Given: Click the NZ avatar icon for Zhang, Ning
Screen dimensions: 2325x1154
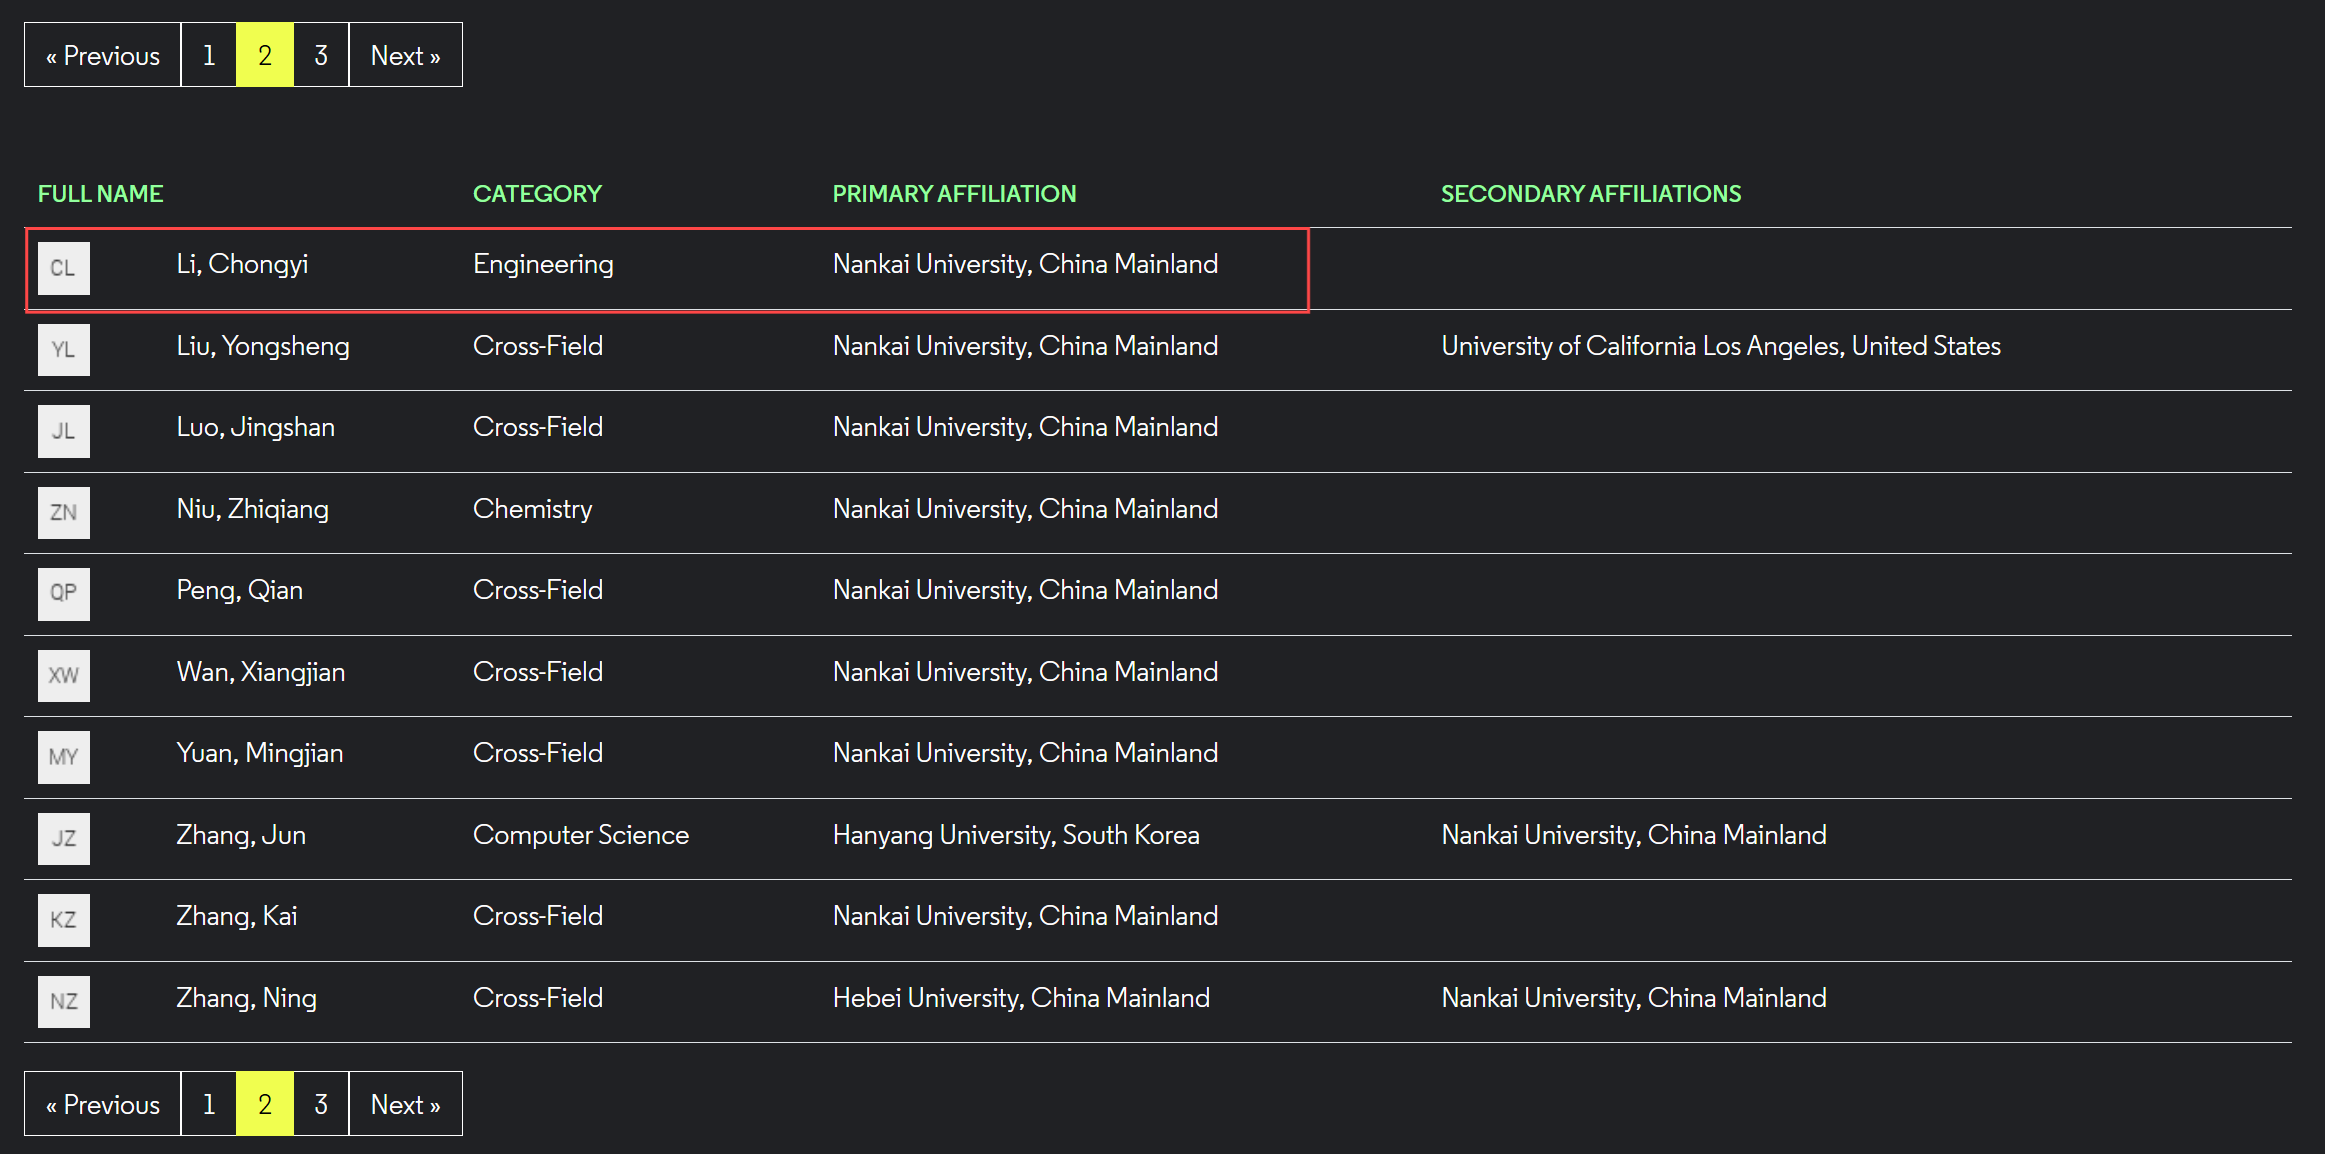Looking at the screenshot, I should pyautogui.click(x=63, y=1002).
